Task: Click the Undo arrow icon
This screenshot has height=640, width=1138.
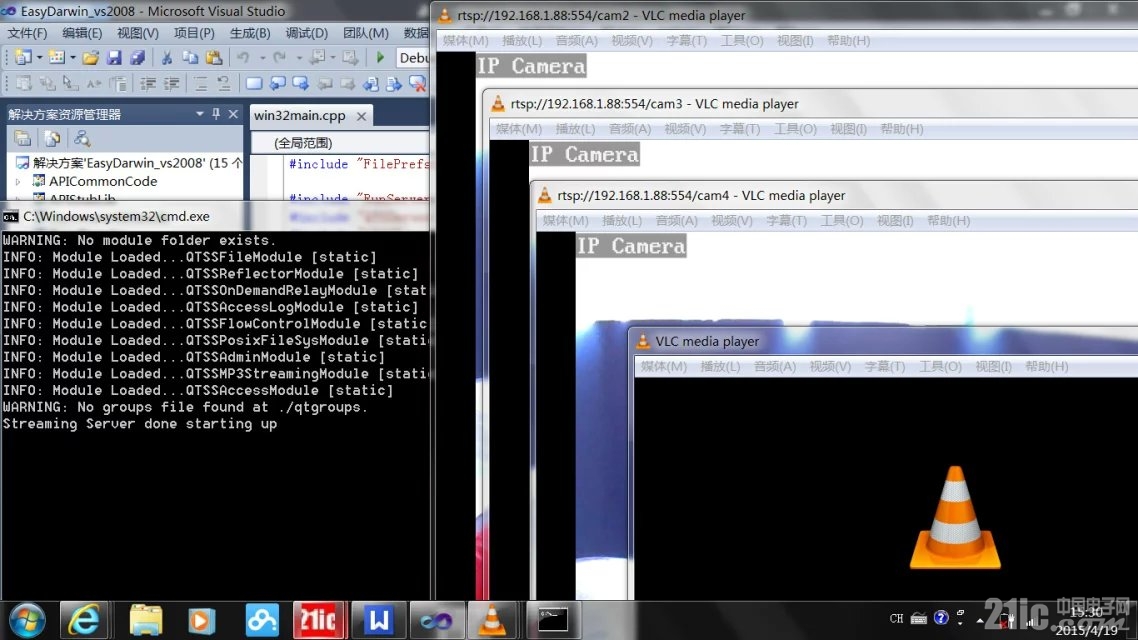Action: (243, 57)
